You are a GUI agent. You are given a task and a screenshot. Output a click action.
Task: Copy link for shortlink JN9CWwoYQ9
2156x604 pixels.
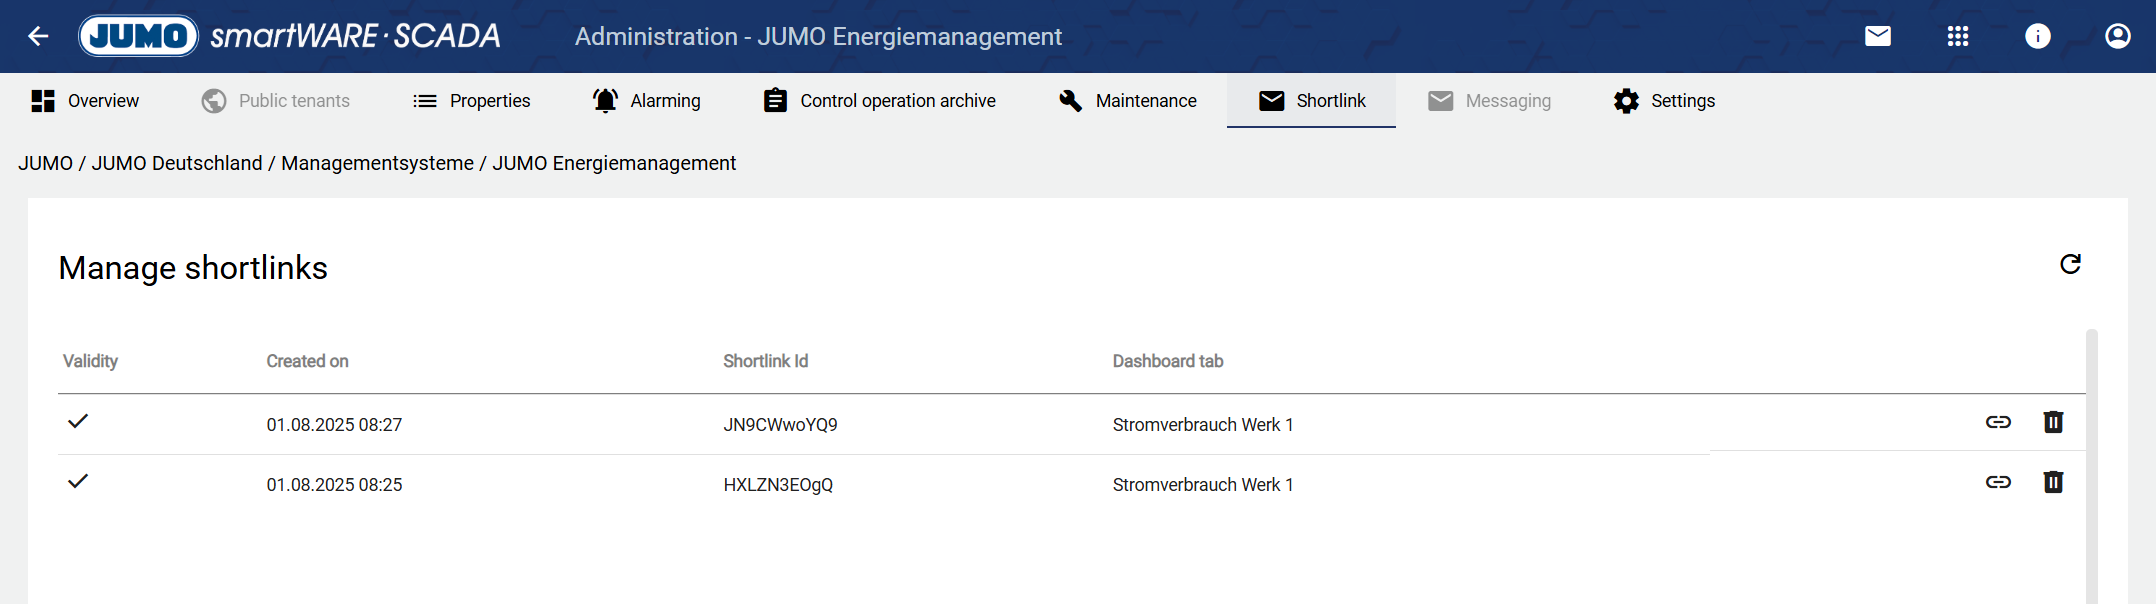pos(1997,423)
